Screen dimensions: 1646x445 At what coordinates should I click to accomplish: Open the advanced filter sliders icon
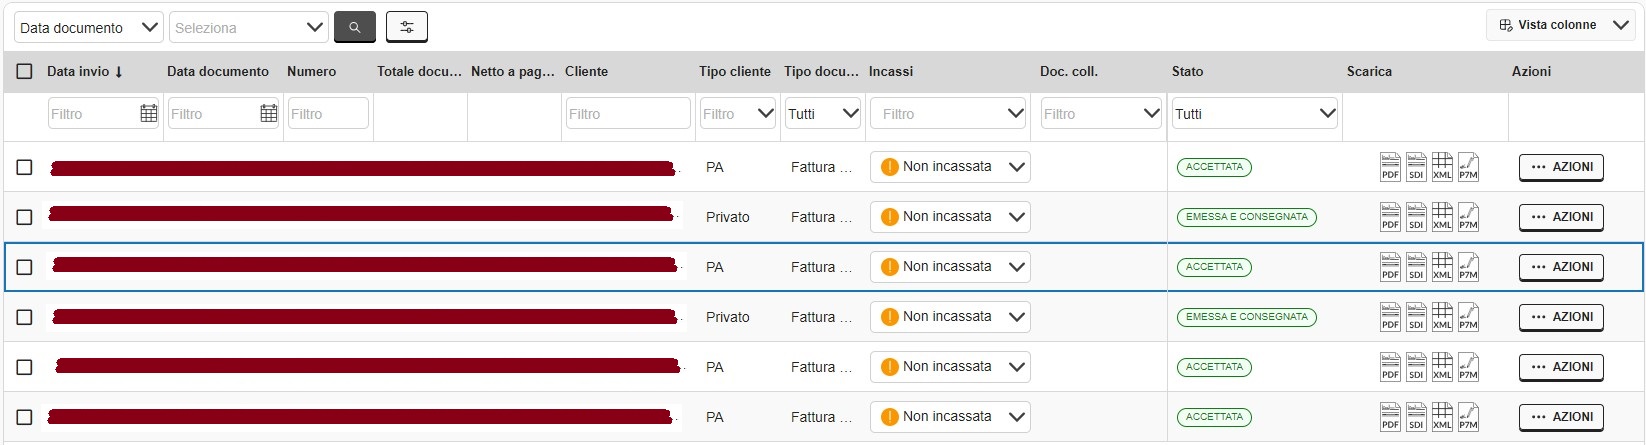point(407,27)
